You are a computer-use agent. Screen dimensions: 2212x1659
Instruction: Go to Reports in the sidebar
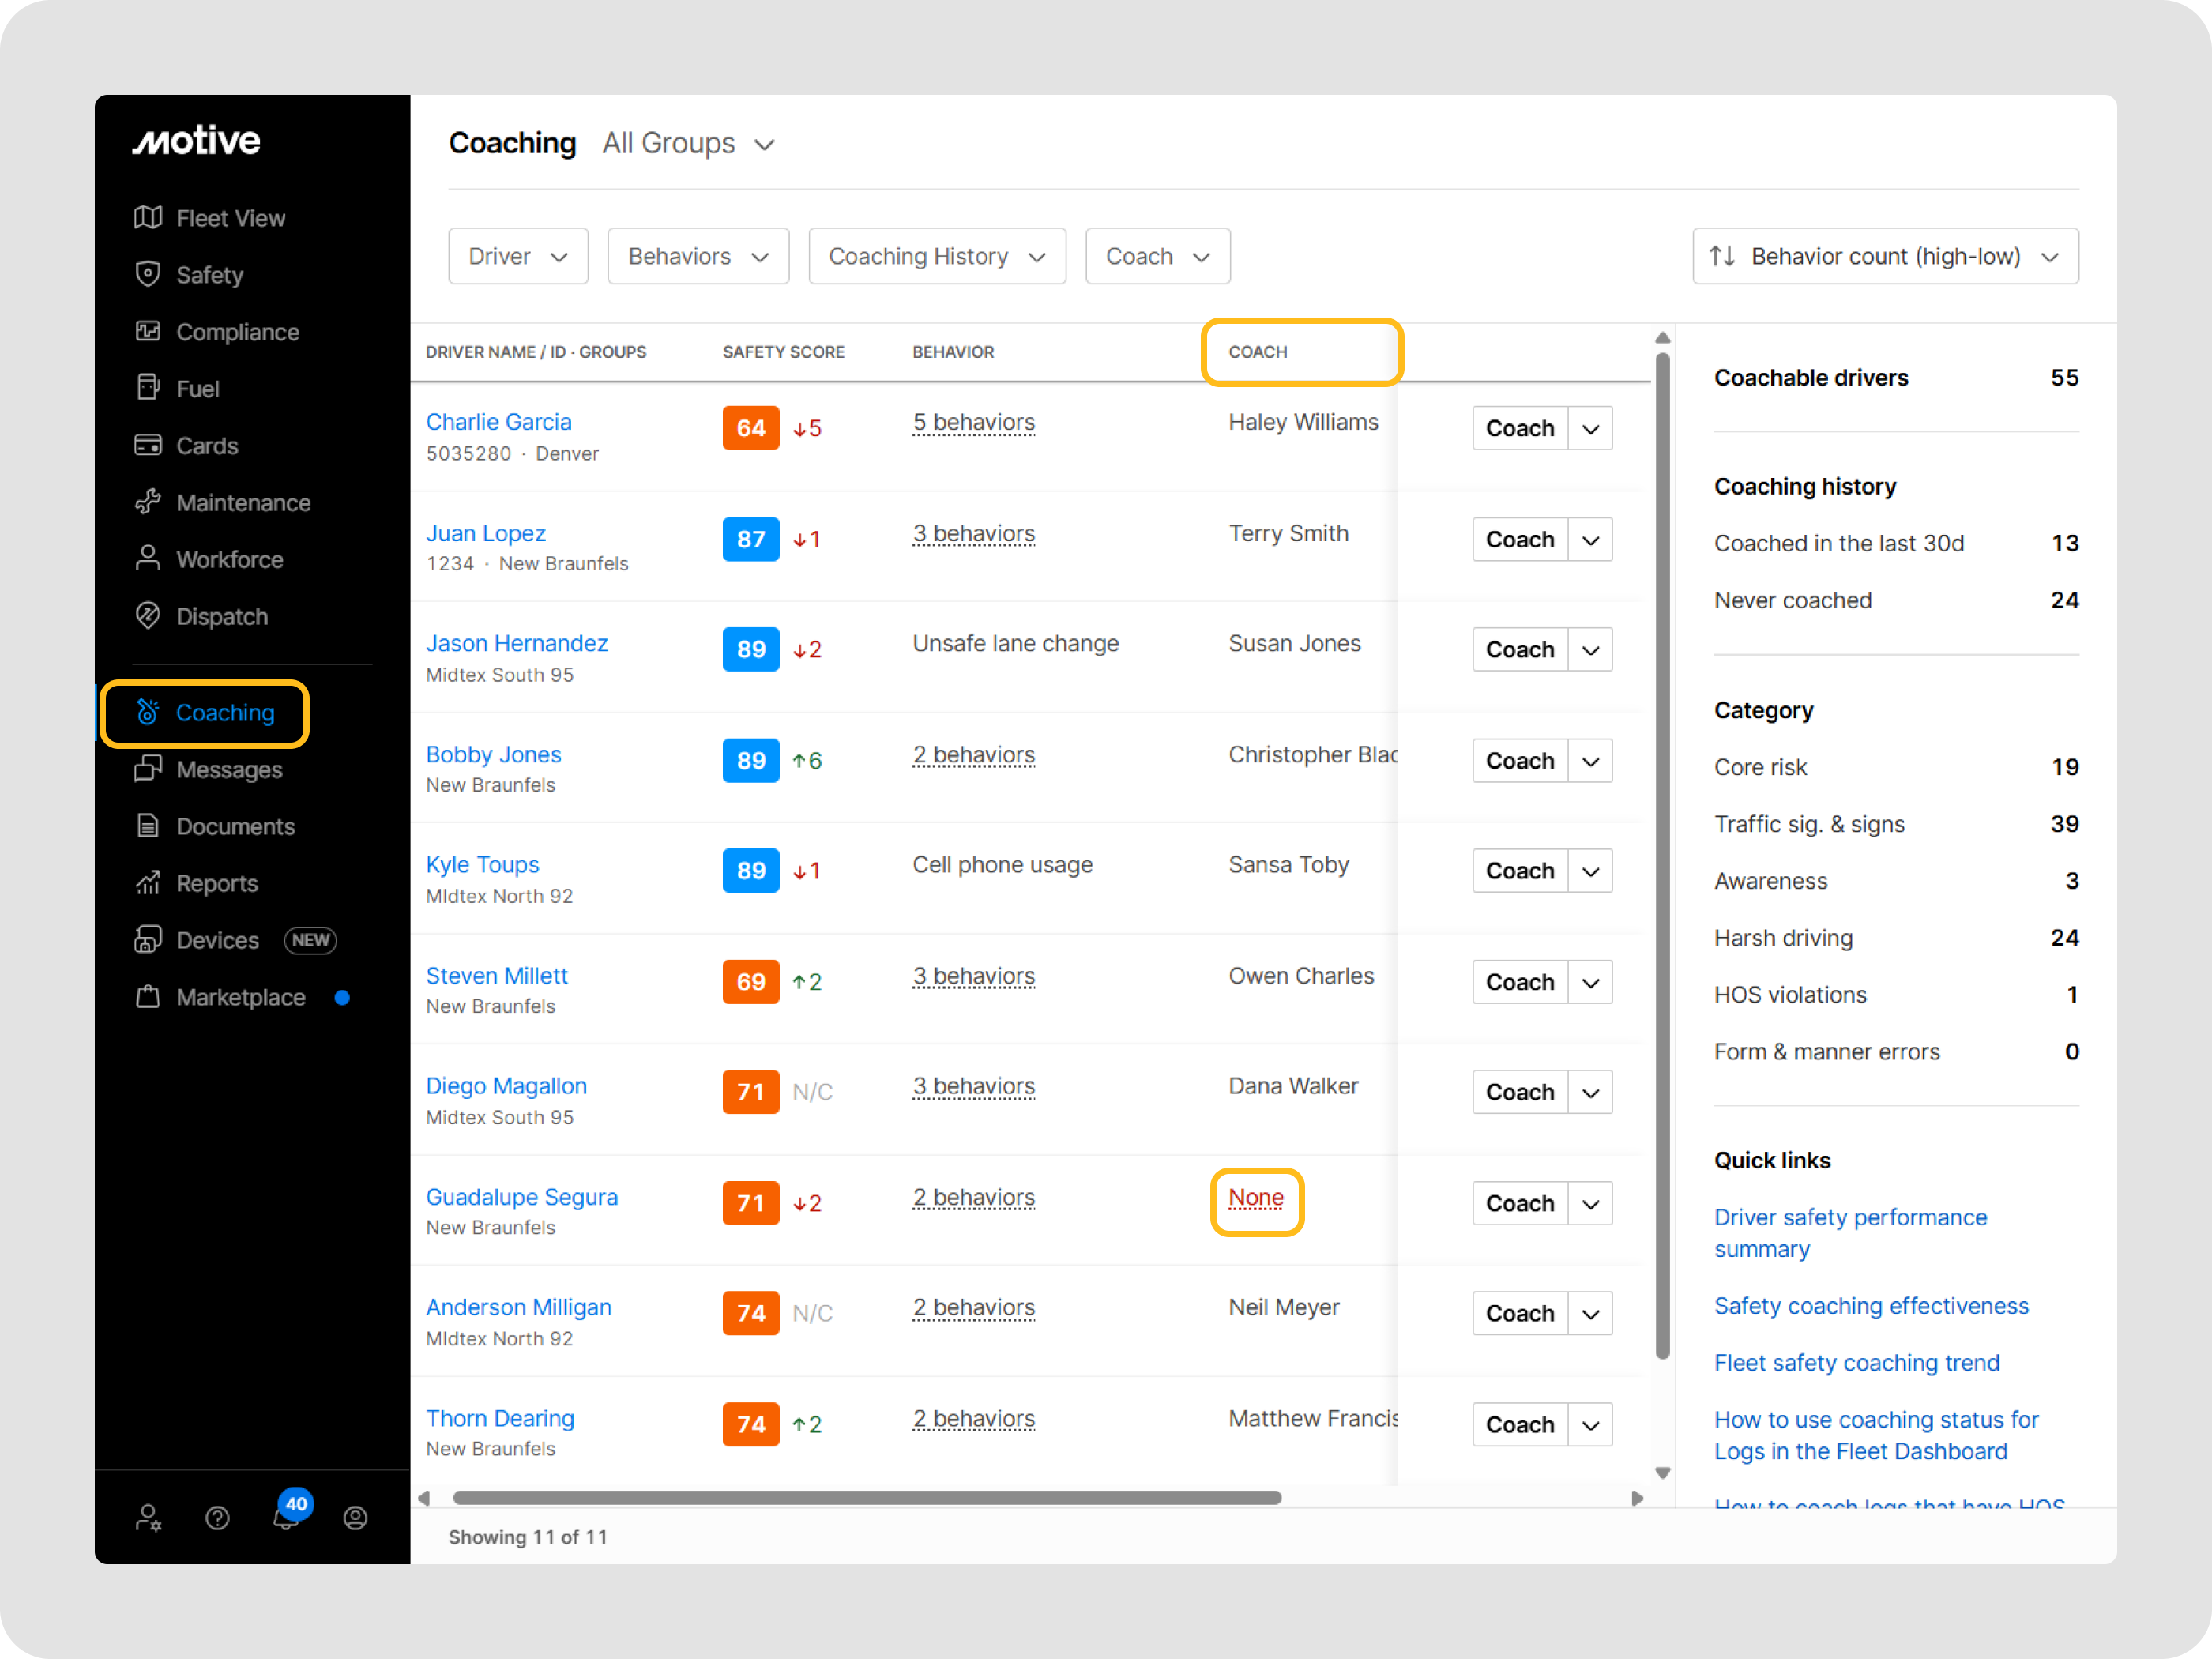pyautogui.click(x=216, y=883)
